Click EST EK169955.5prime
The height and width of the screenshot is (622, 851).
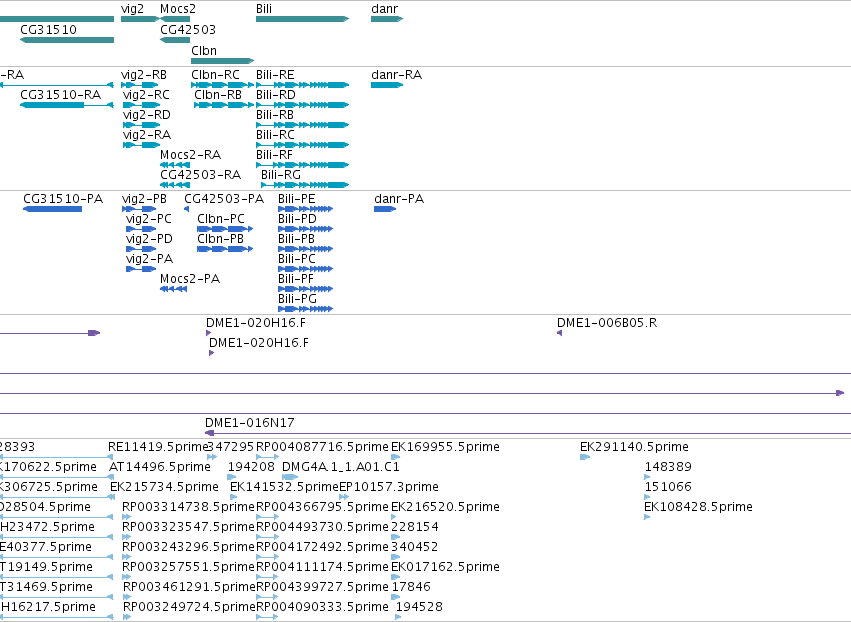tap(396, 457)
